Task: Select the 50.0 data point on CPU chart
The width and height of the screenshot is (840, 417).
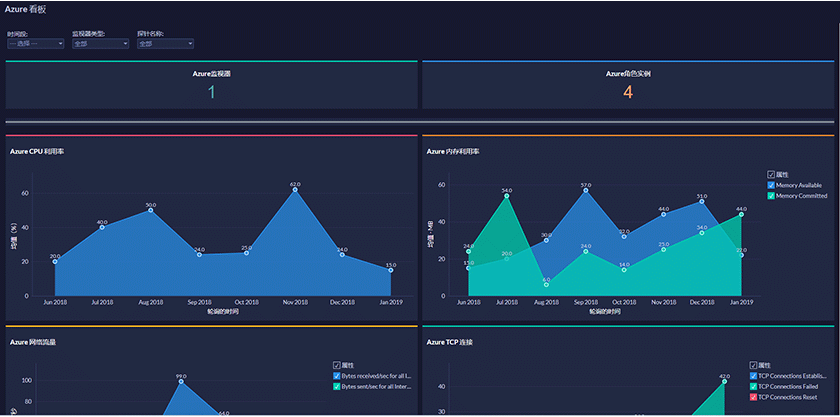Action: tap(151, 210)
